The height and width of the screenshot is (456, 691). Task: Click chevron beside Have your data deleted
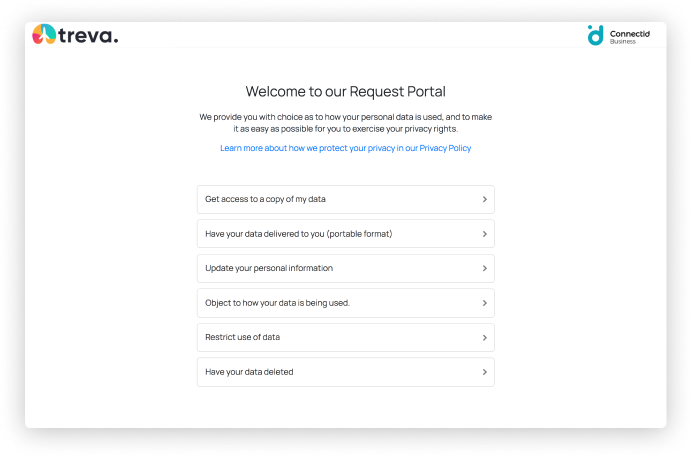click(x=484, y=372)
